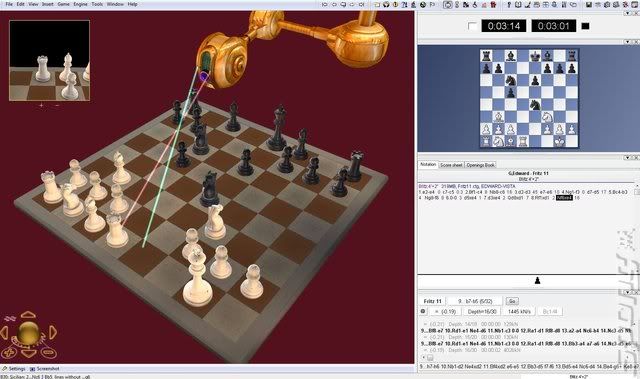Open the Insert menu
This screenshot has height=379, width=640.
47,4
